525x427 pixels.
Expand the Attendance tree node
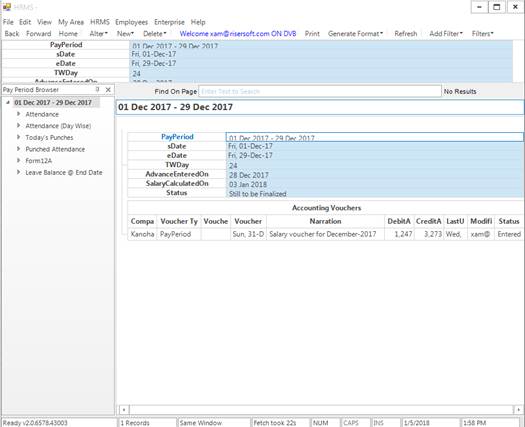(18, 114)
